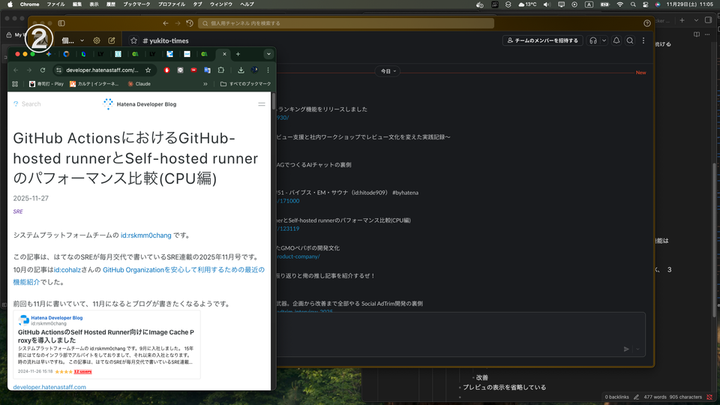Star the yukito-times channel
This screenshot has width=720, height=405.
click(x=135, y=40)
